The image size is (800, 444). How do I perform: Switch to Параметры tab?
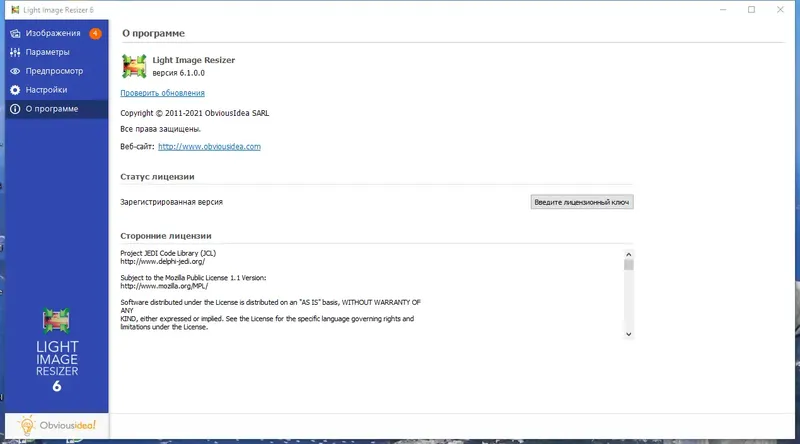(57, 52)
